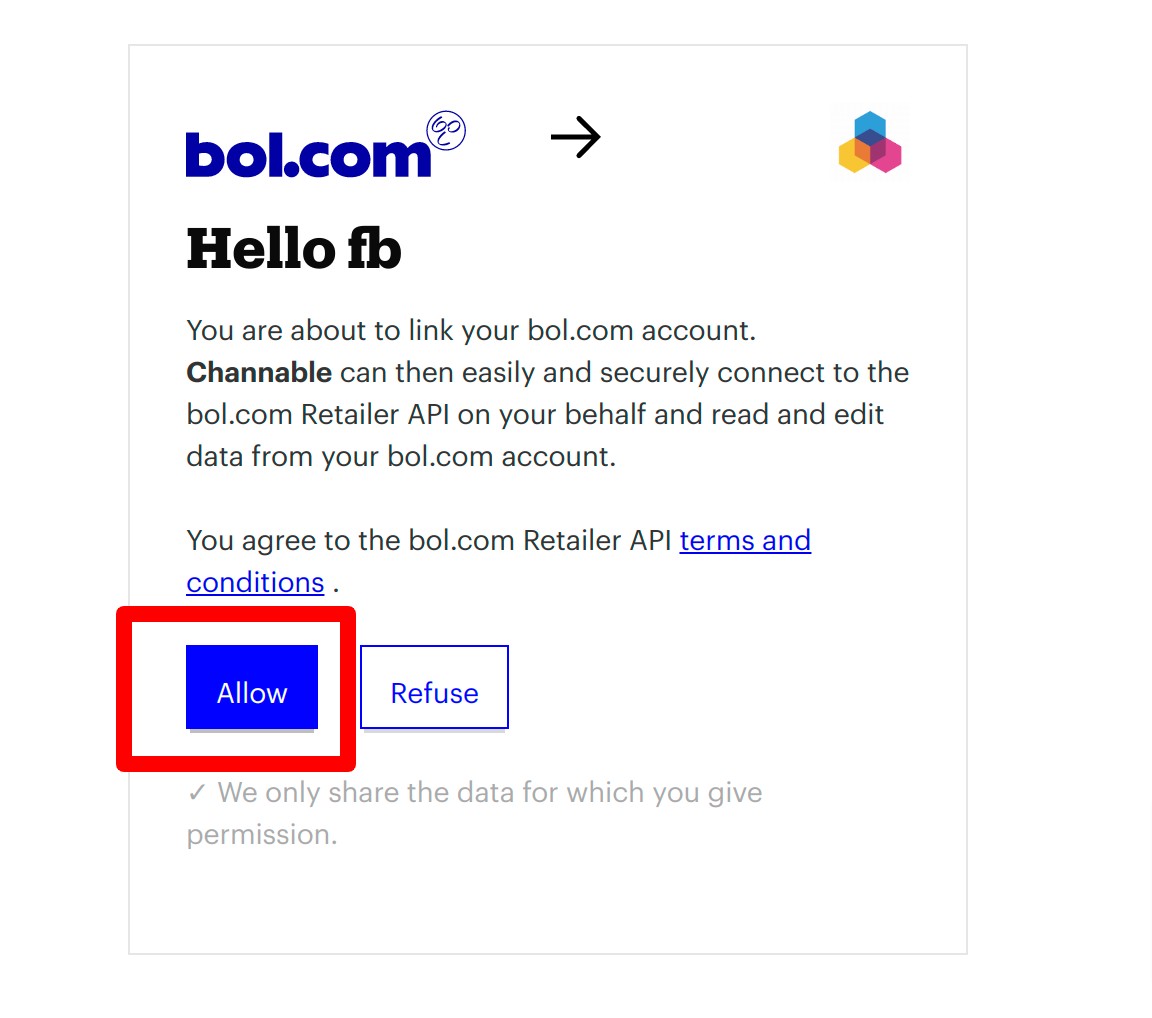Refuse the account link request
Screen dimensions: 1152x1018
pos(434,687)
